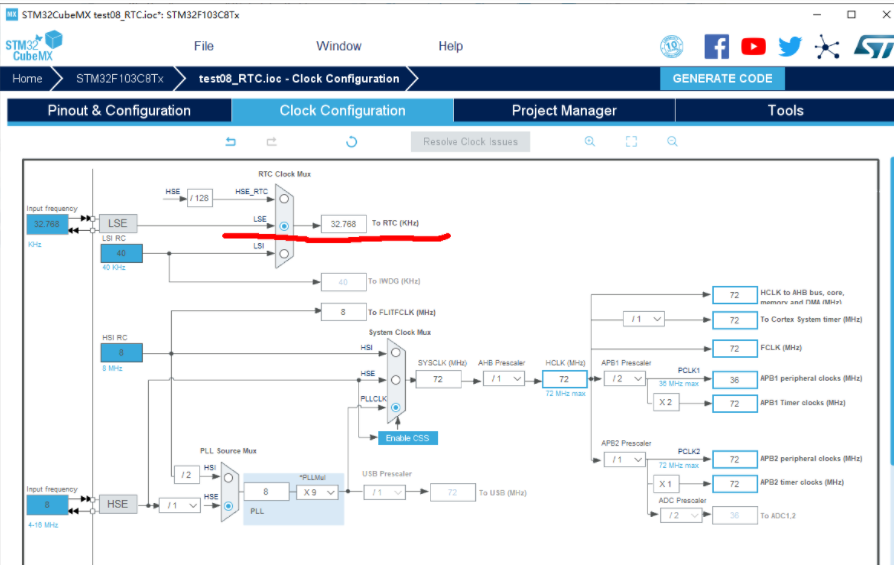Reset the clock configuration with refresh icon
894x565 pixels.
click(352, 141)
